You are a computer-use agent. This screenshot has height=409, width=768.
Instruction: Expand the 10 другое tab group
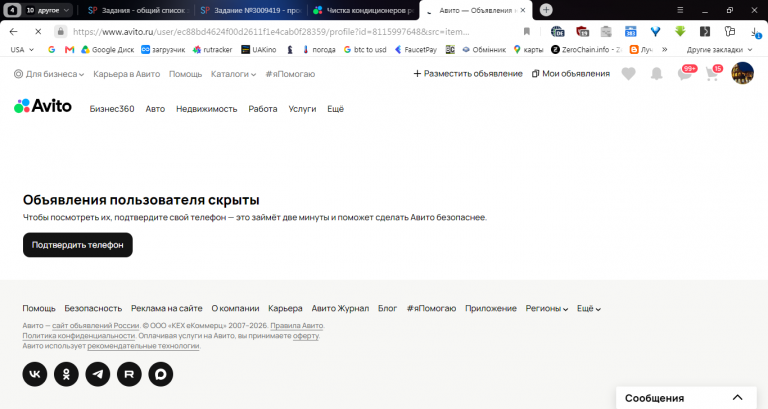pos(48,10)
